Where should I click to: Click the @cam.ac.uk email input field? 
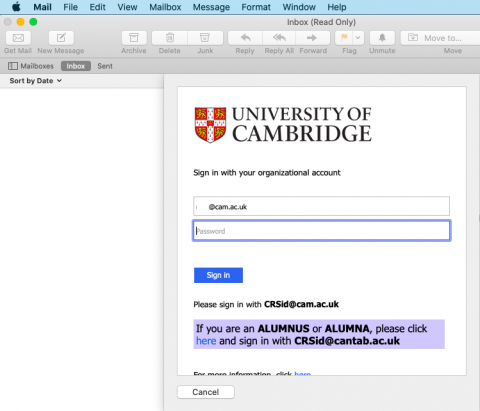[x=321, y=206]
